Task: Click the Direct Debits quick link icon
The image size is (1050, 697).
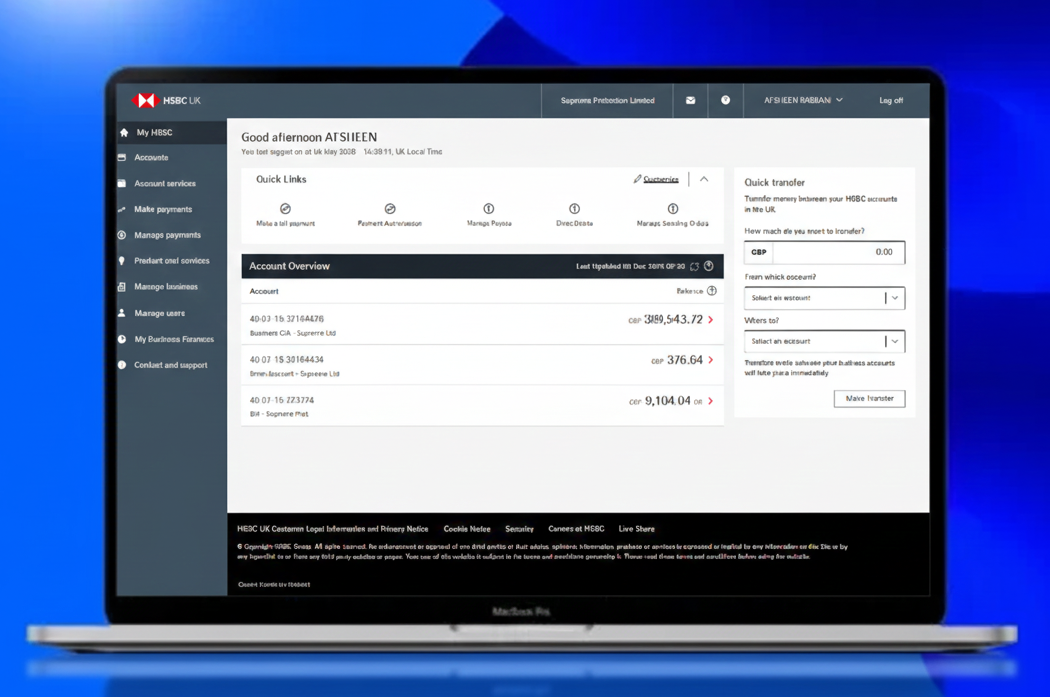Action: pyautogui.click(x=574, y=209)
